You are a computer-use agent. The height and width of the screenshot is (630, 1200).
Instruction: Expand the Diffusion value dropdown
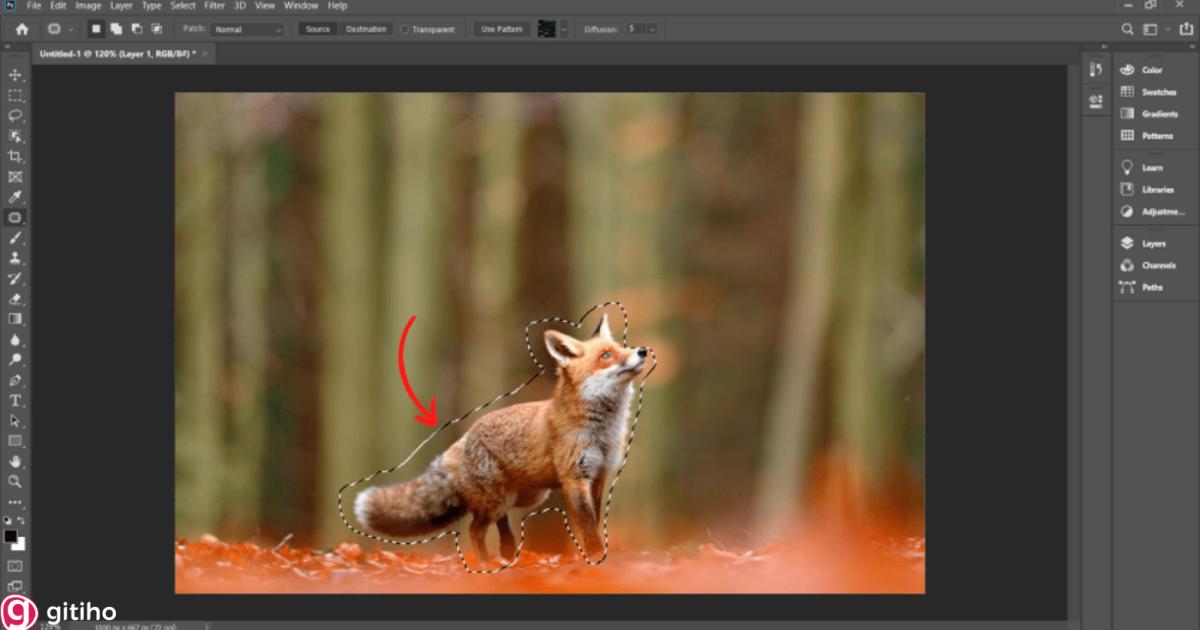(x=651, y=29)
